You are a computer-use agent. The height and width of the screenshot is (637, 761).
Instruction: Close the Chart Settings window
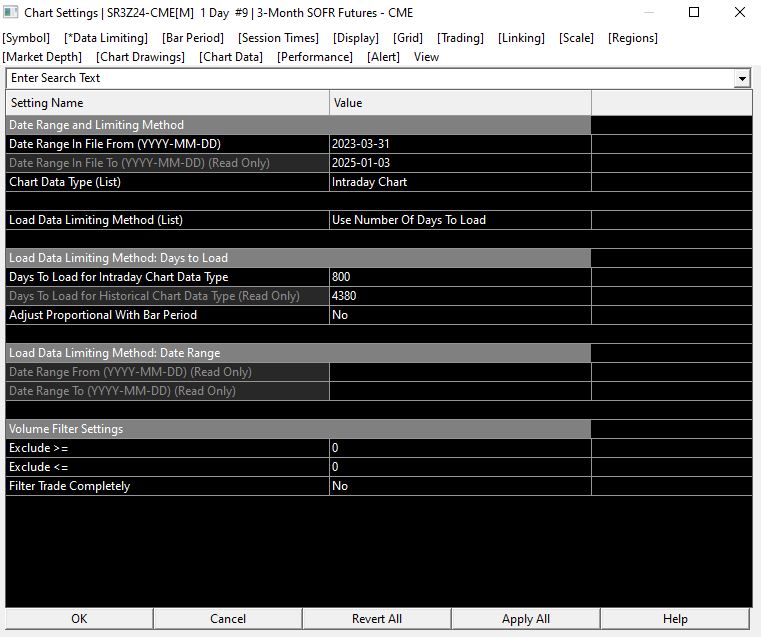click(x=740, y=12)
